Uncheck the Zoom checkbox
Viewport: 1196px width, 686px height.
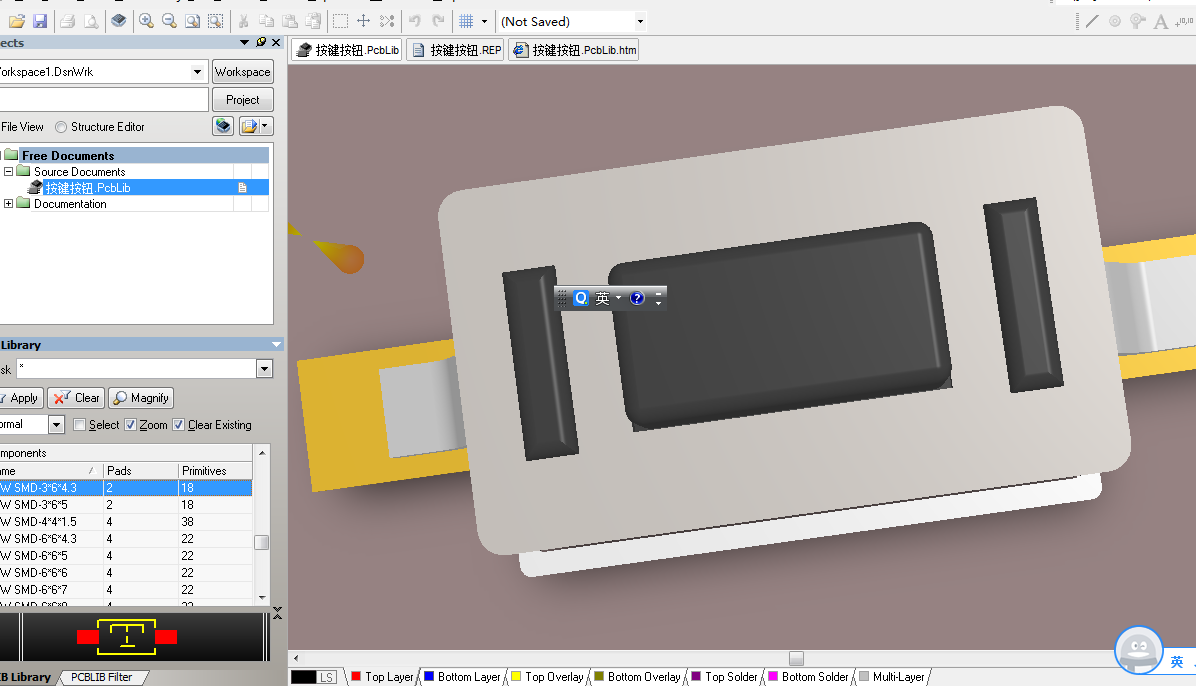(130, 425)
